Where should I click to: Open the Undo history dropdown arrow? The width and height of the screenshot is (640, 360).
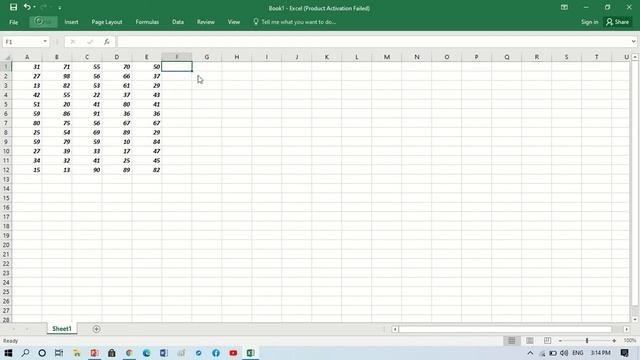coord(34,7)
